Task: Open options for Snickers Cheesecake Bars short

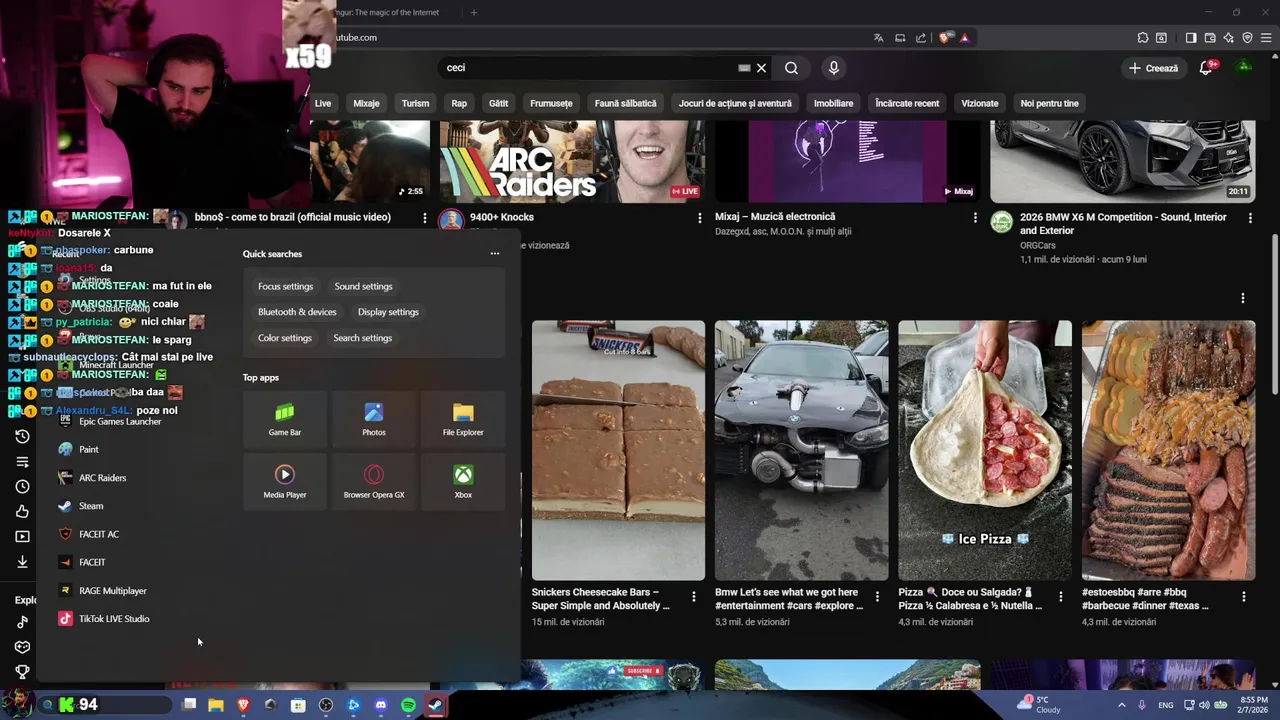Action: click(693, 597)
